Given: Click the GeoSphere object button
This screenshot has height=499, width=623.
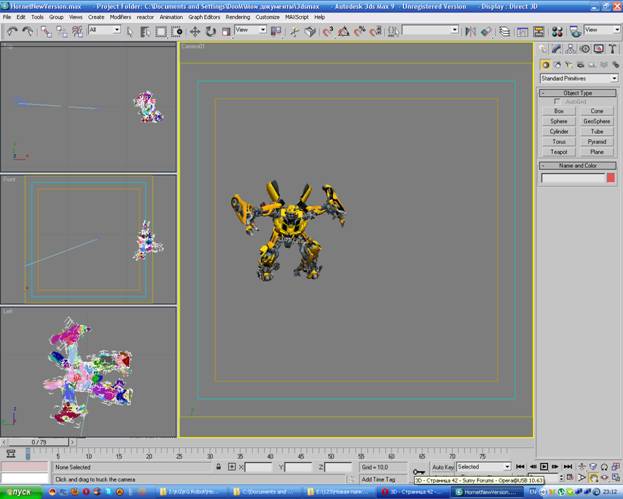Looking at the screenshot, I should pos(597,121).
